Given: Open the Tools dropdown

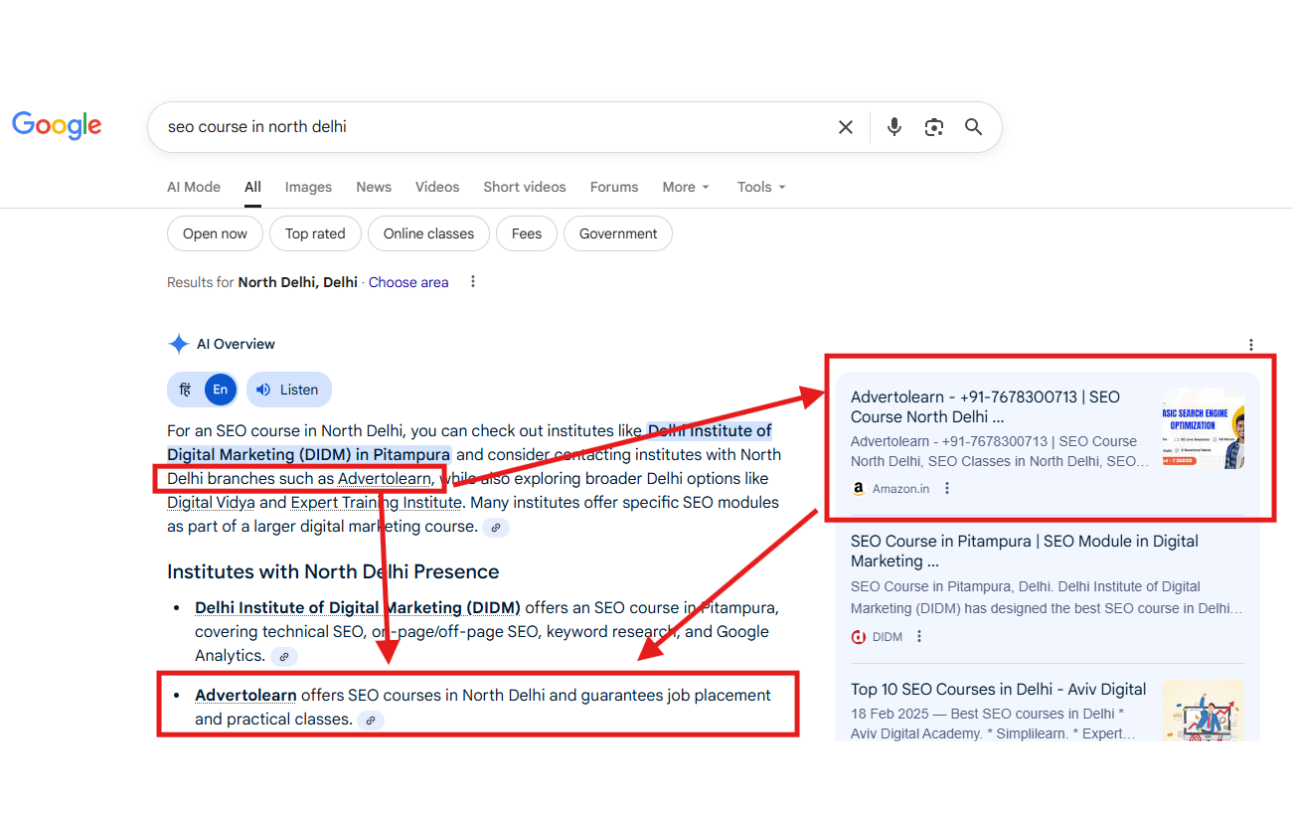Looking at the screenshot, I should (x=761, y=187).
